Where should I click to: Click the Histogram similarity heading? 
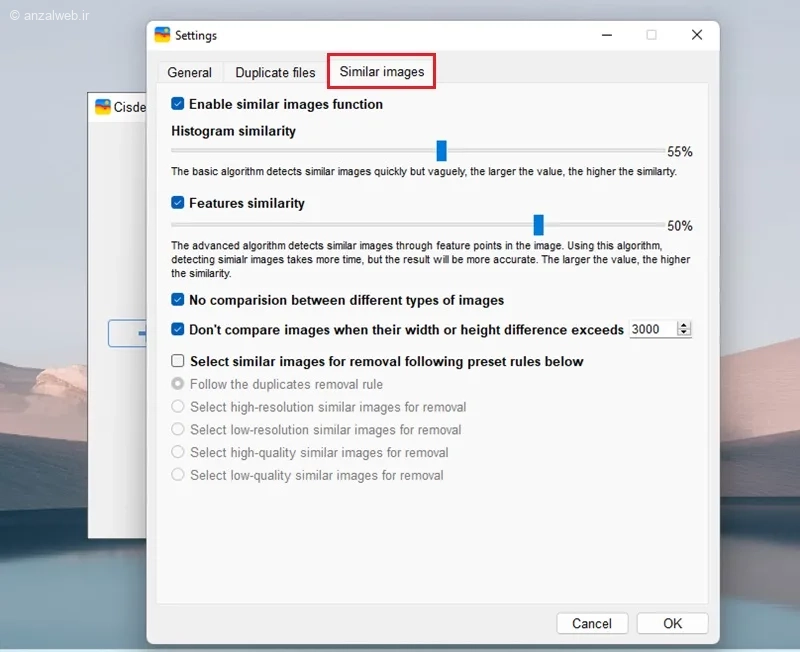(233, 131)
